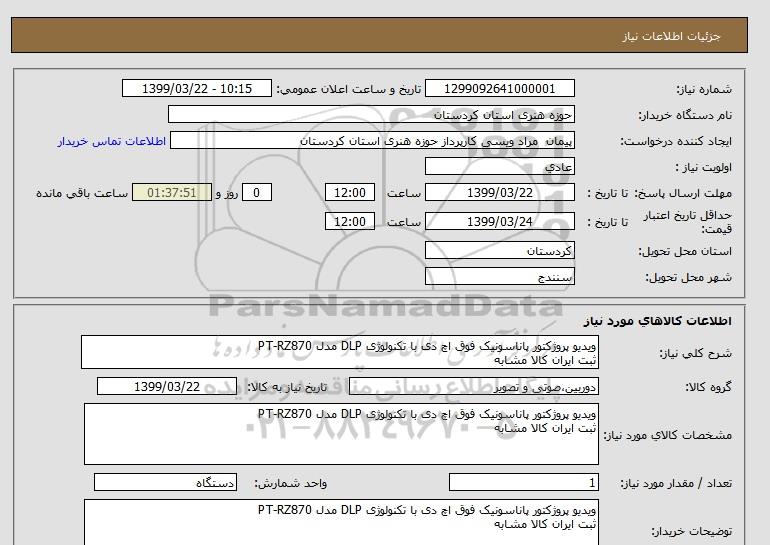
Task: Click the شماره نیاز label
Action: coord(704,89)
